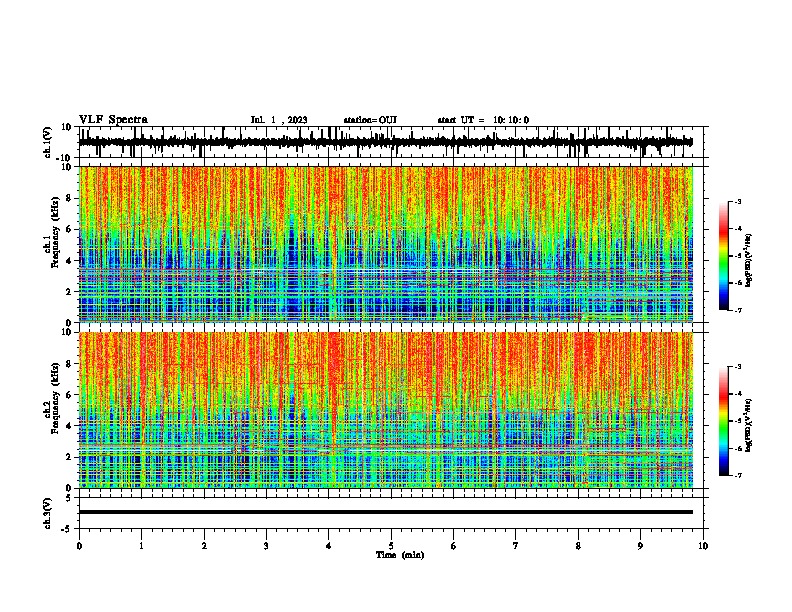The height and width of the screenshot is (612, 792).
Task: Select the "station=OUJ" header text
Action: (x=370, y=120)
